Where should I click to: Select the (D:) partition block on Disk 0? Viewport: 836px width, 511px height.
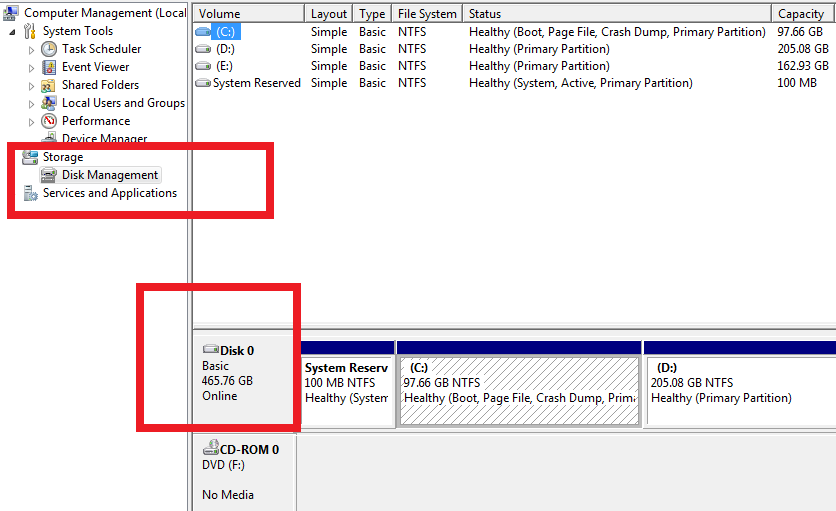pyautogui.click(x=740, y=385)
